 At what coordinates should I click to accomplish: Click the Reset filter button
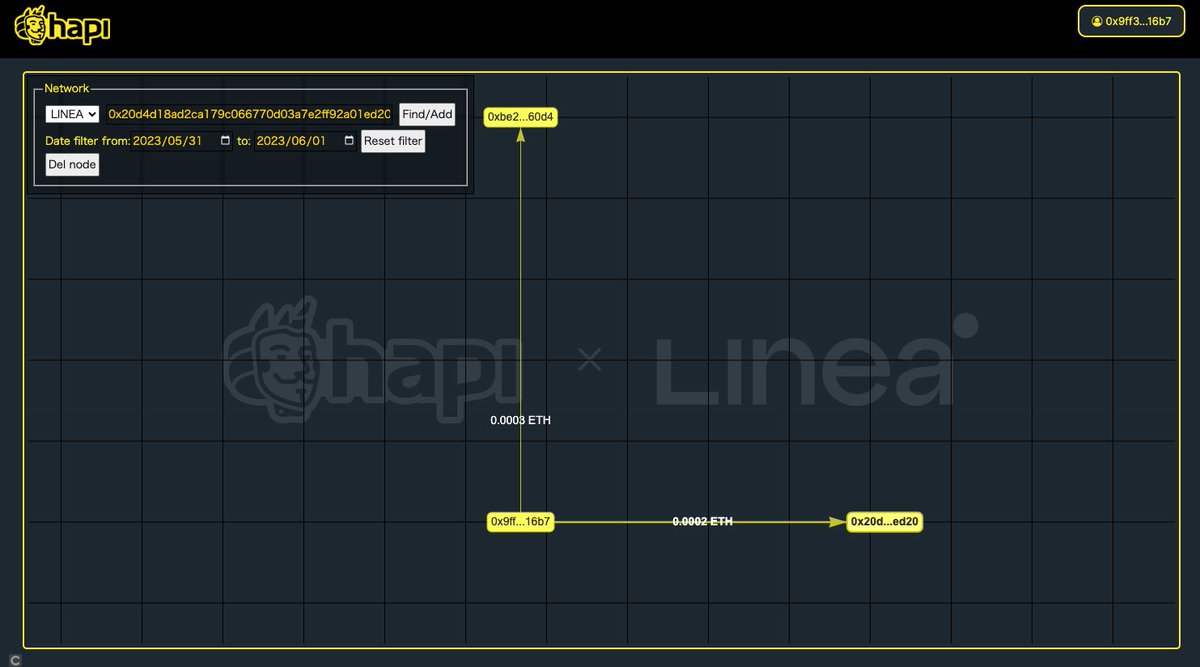click(x=393, y=141)
